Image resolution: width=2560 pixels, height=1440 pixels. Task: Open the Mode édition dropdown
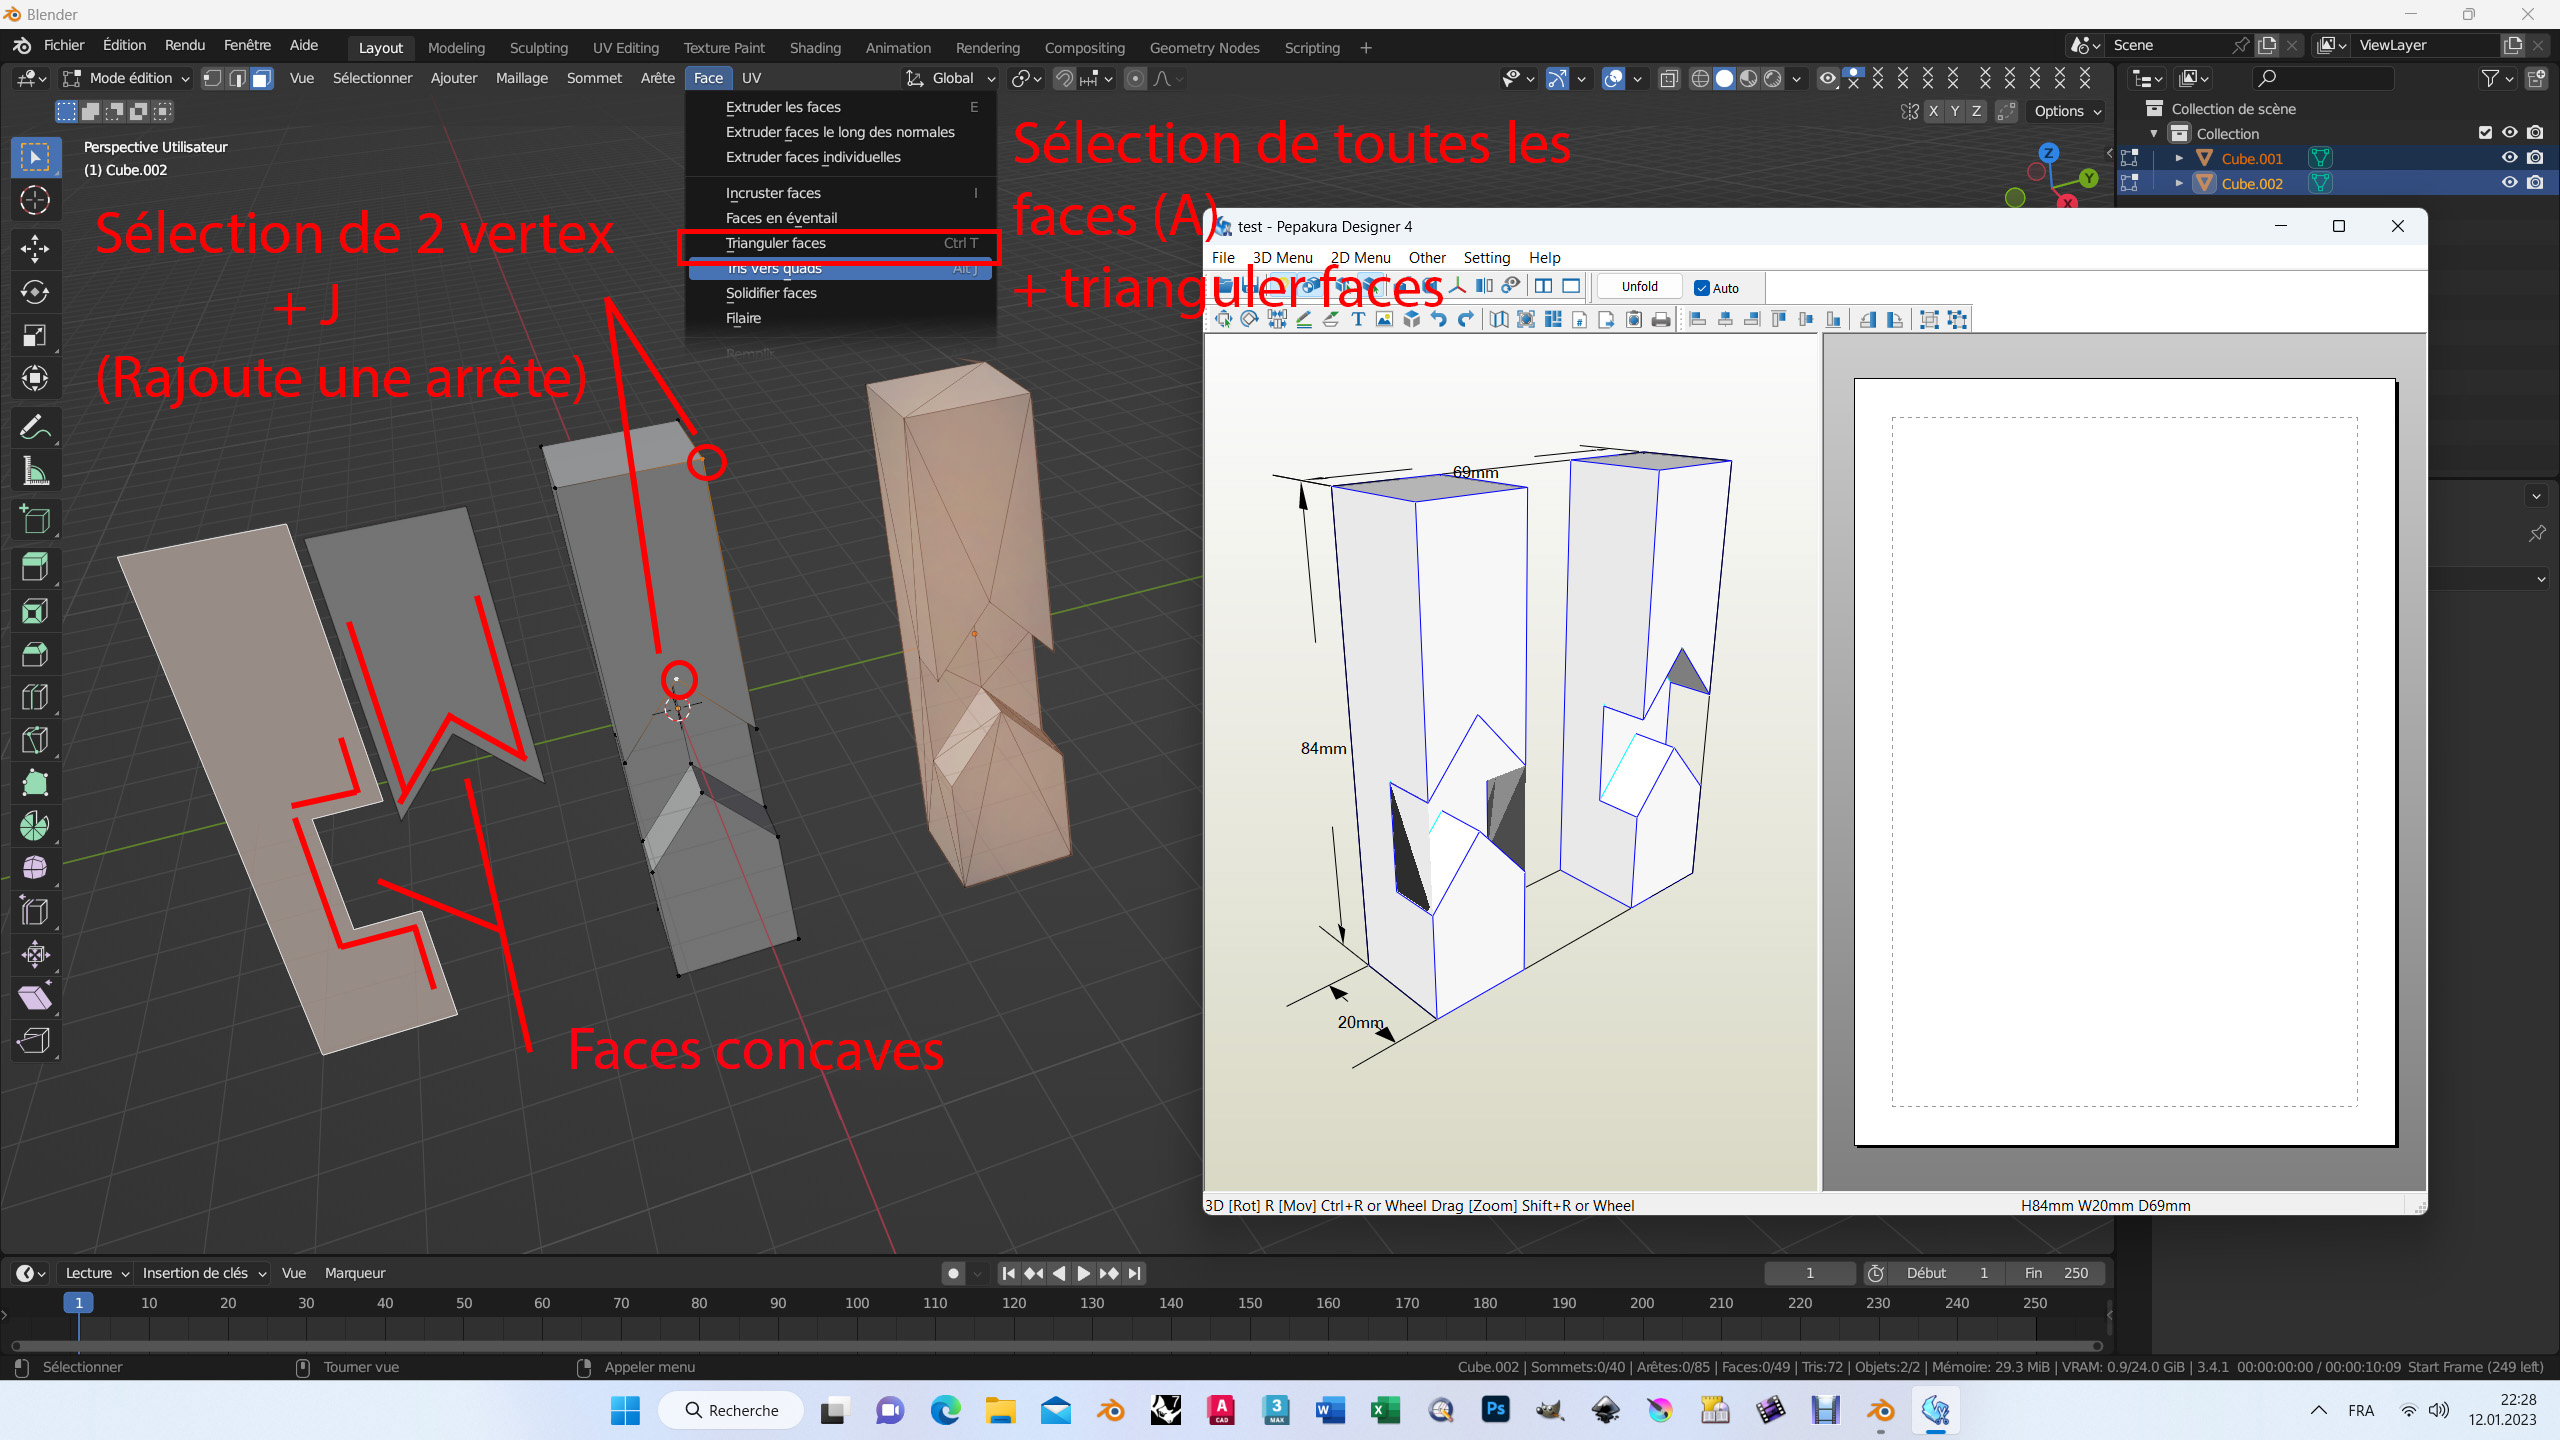click(x=126, y=78)
